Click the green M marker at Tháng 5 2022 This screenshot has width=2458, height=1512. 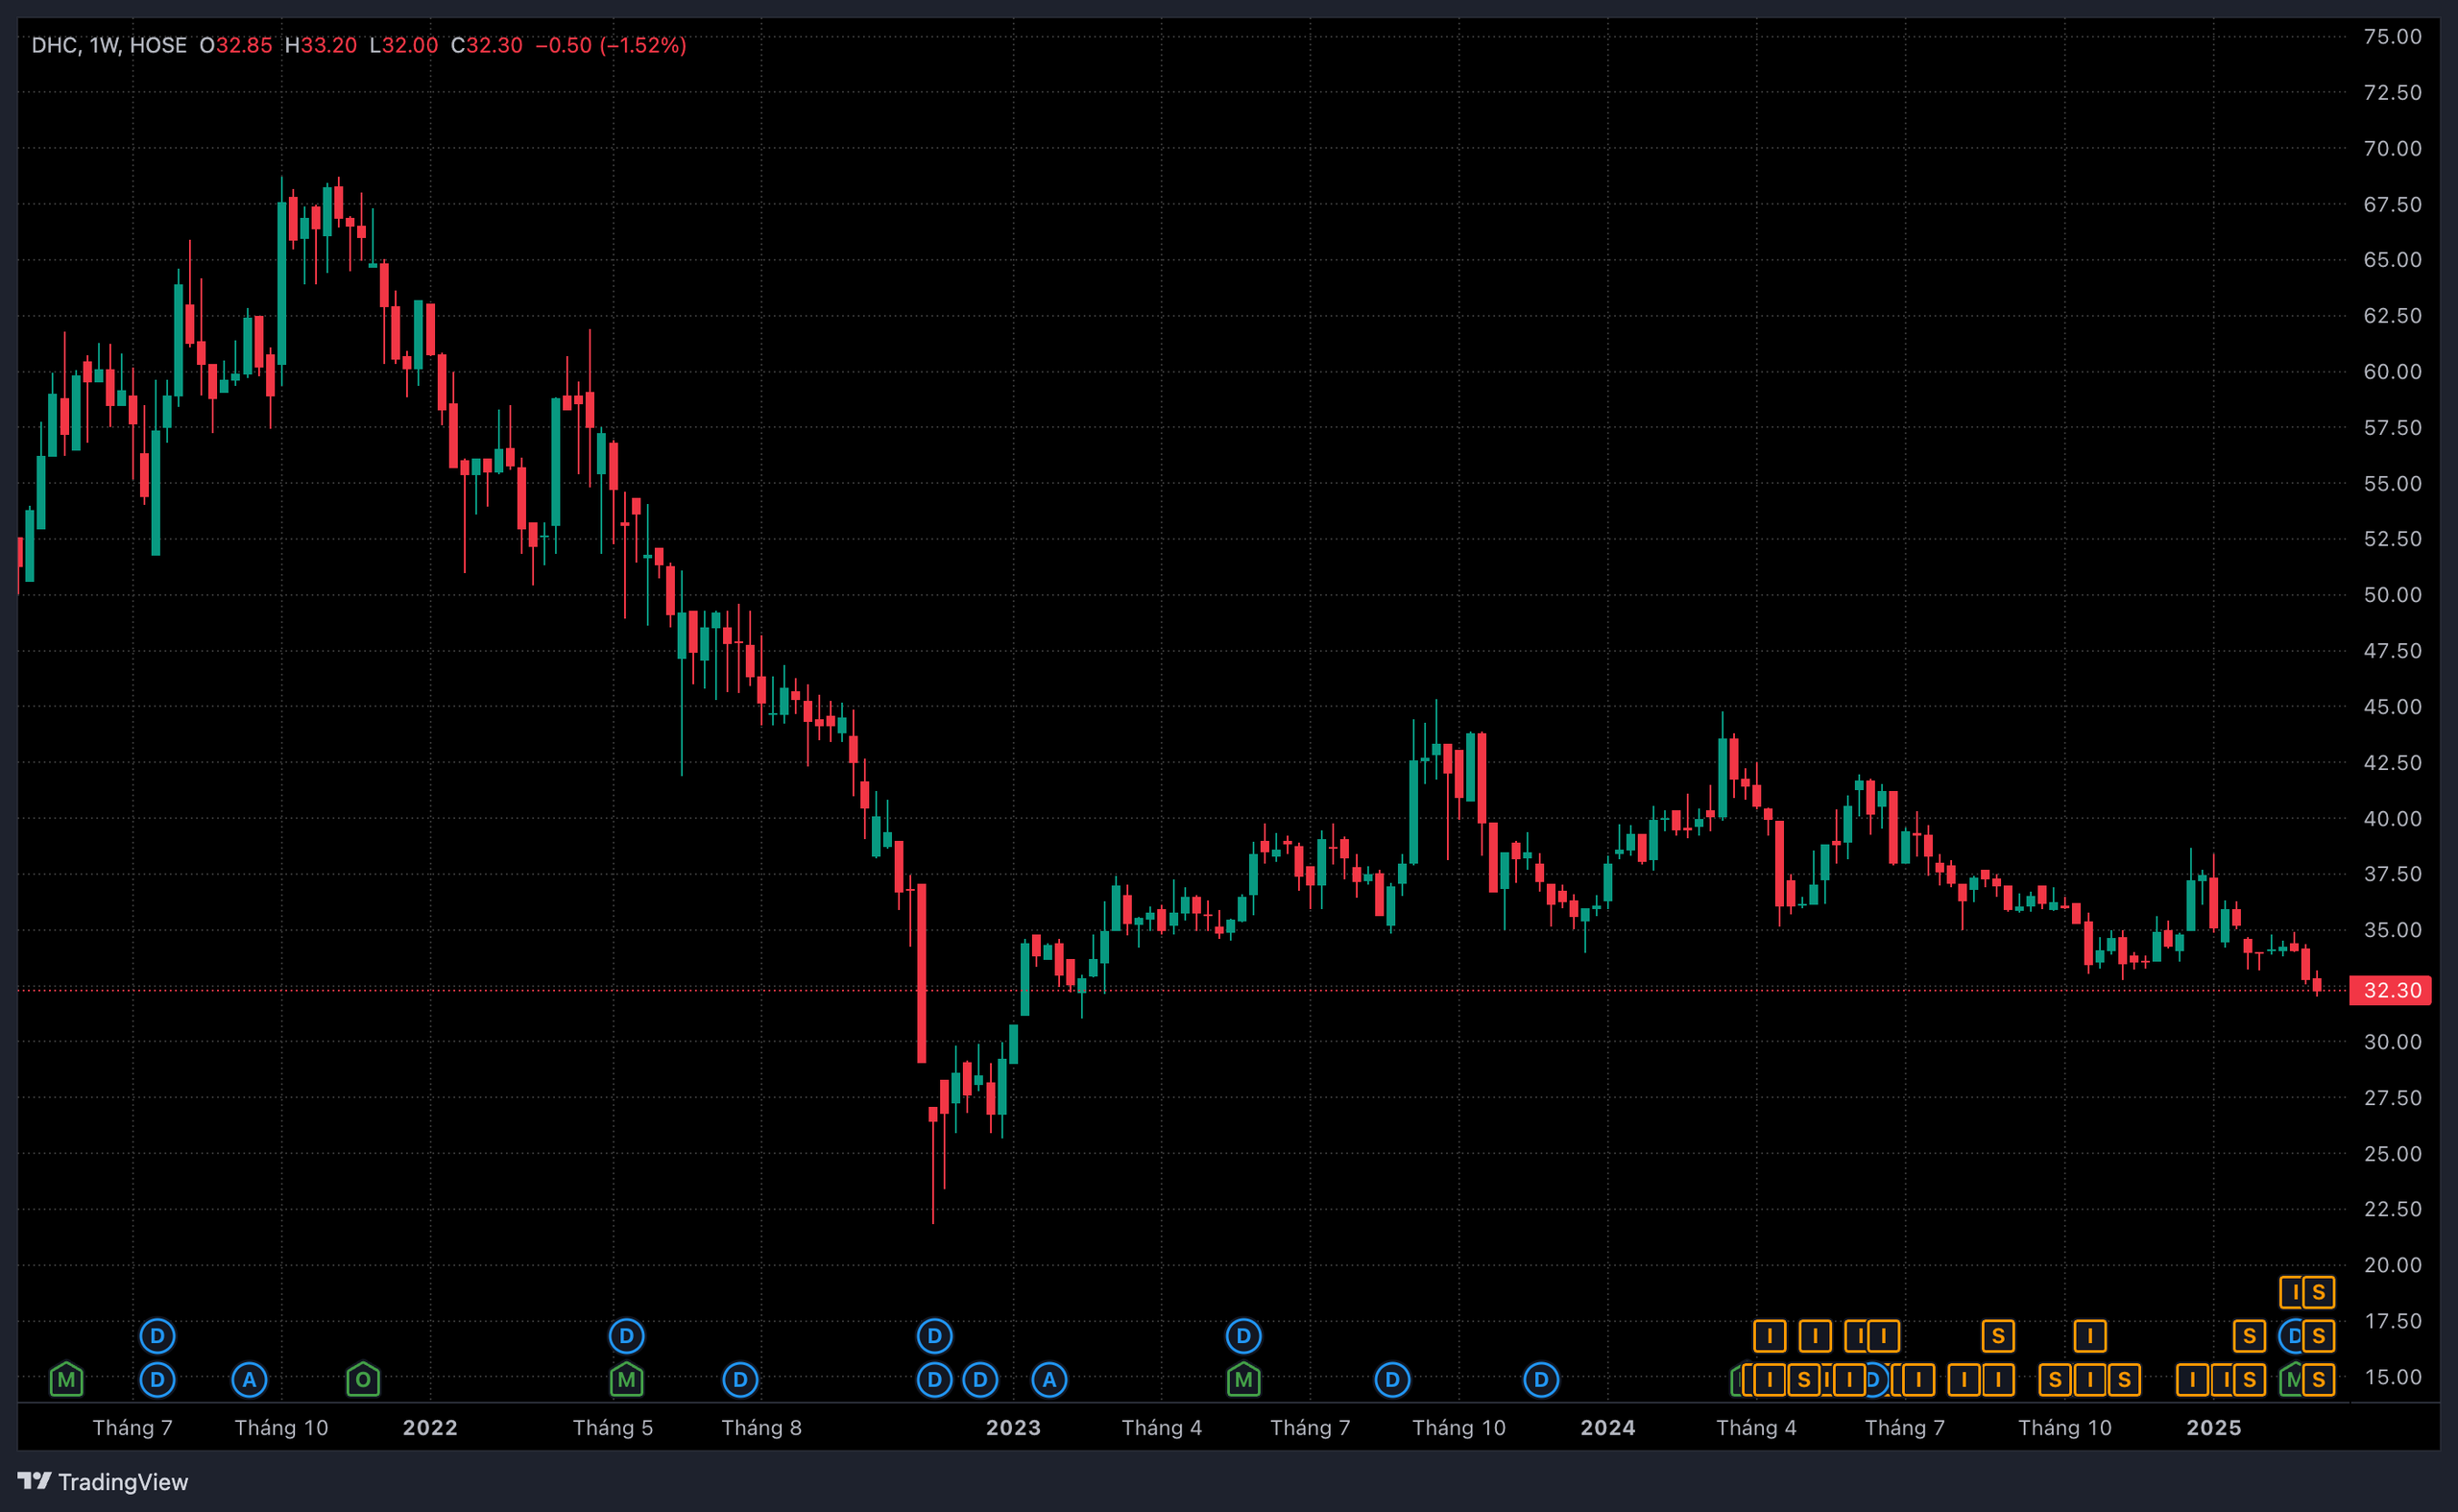(626, 1380)
